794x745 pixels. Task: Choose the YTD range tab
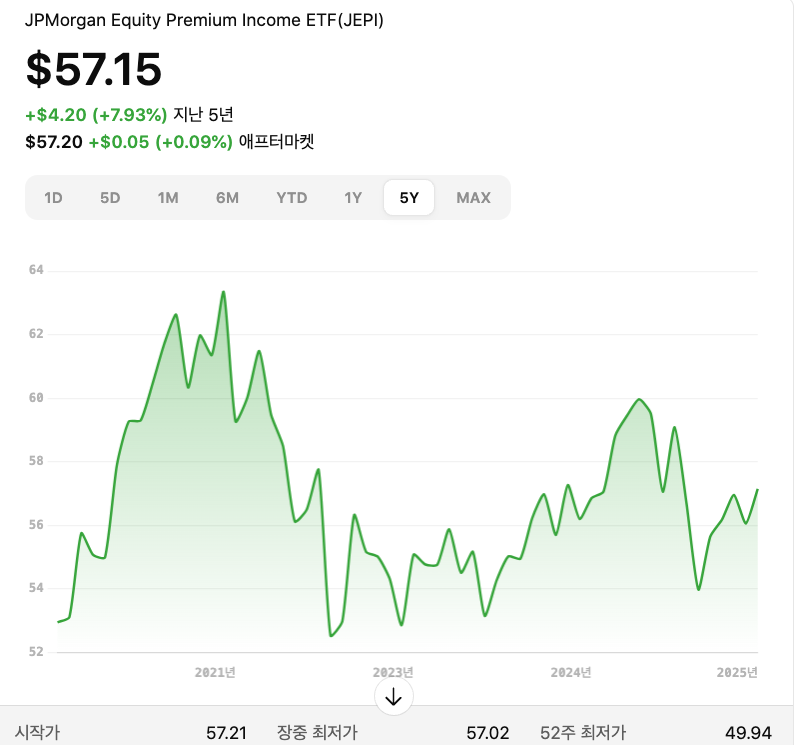pyautogui.click(x=292, y=198)
